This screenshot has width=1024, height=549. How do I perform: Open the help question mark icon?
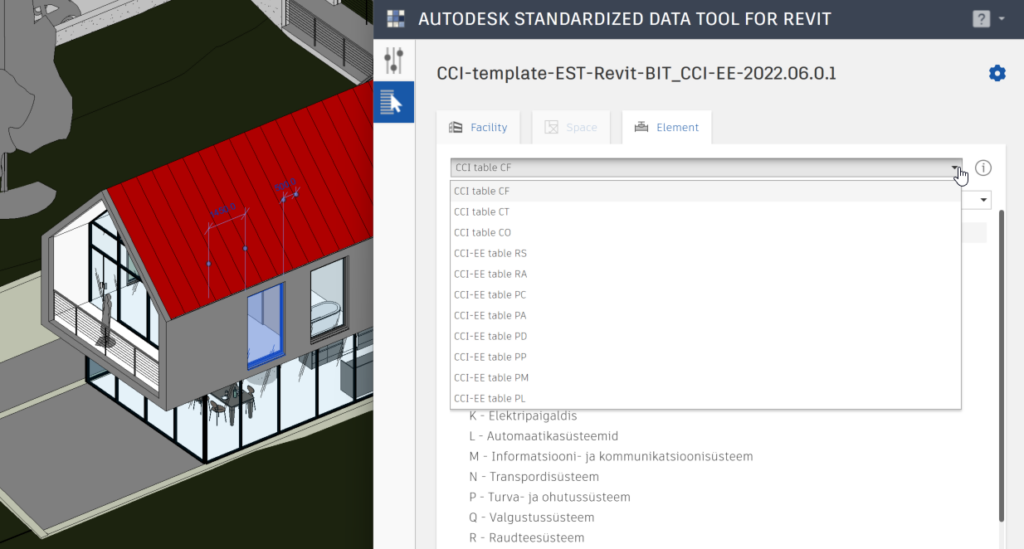[981, 19]
